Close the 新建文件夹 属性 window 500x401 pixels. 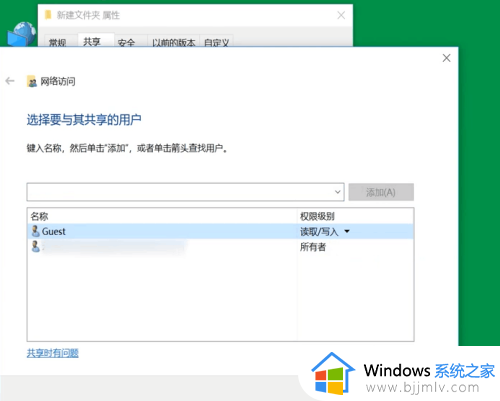[x=341, y=15]
